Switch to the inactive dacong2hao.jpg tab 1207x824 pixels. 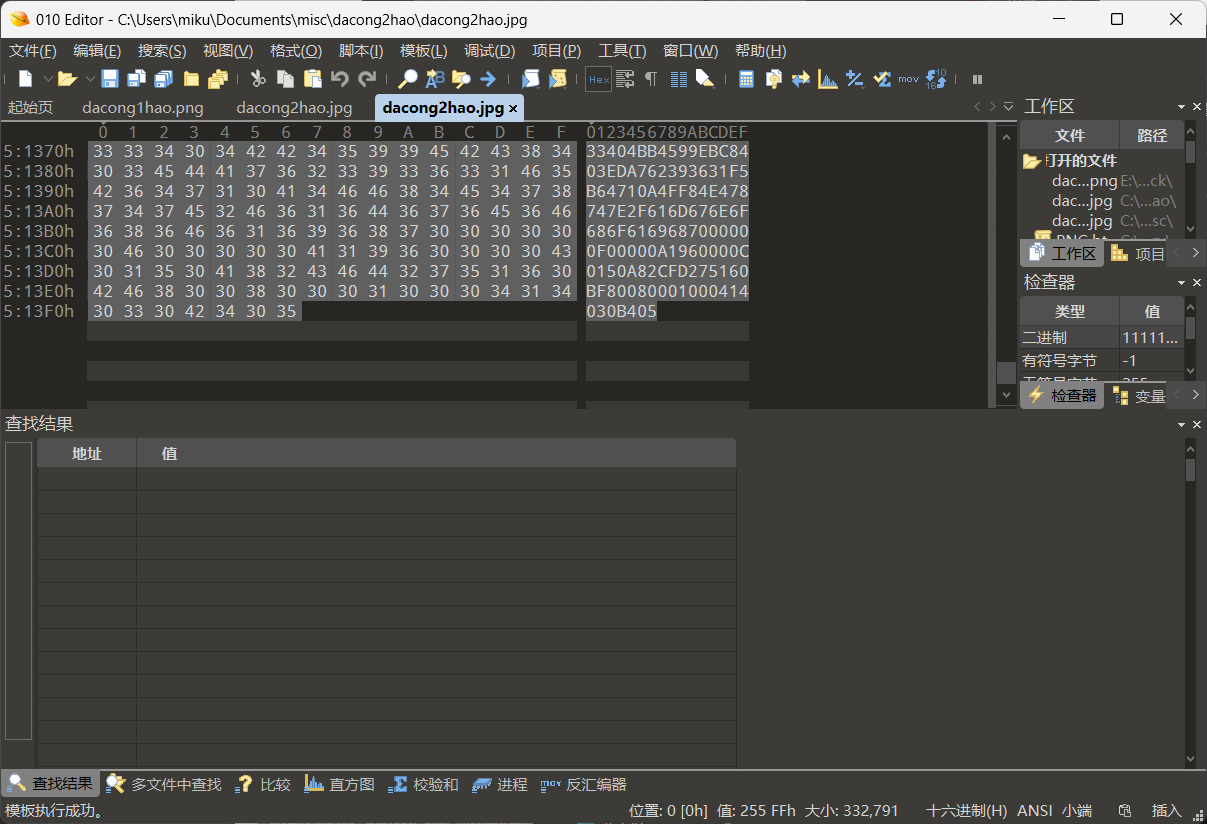294,107
